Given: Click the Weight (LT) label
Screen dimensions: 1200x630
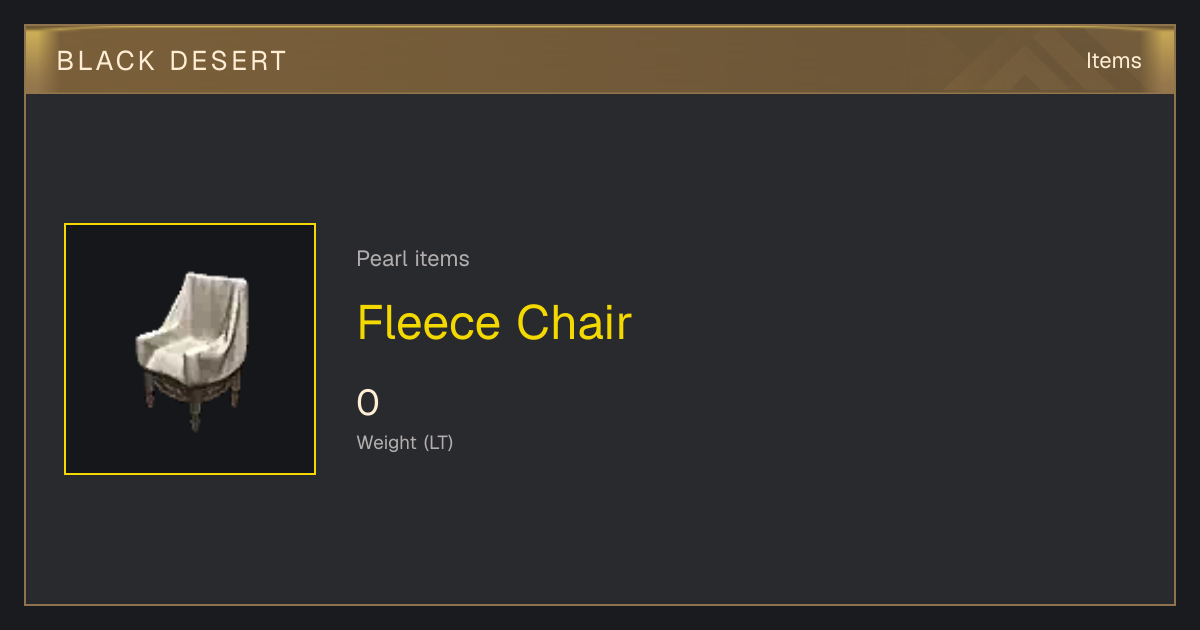Looking at the screenshot, I should [405, 442].
